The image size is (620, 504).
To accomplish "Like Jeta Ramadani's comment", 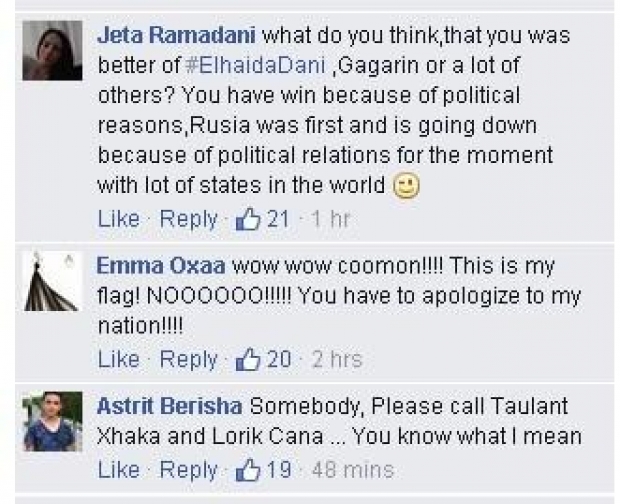I will point(118,219).
